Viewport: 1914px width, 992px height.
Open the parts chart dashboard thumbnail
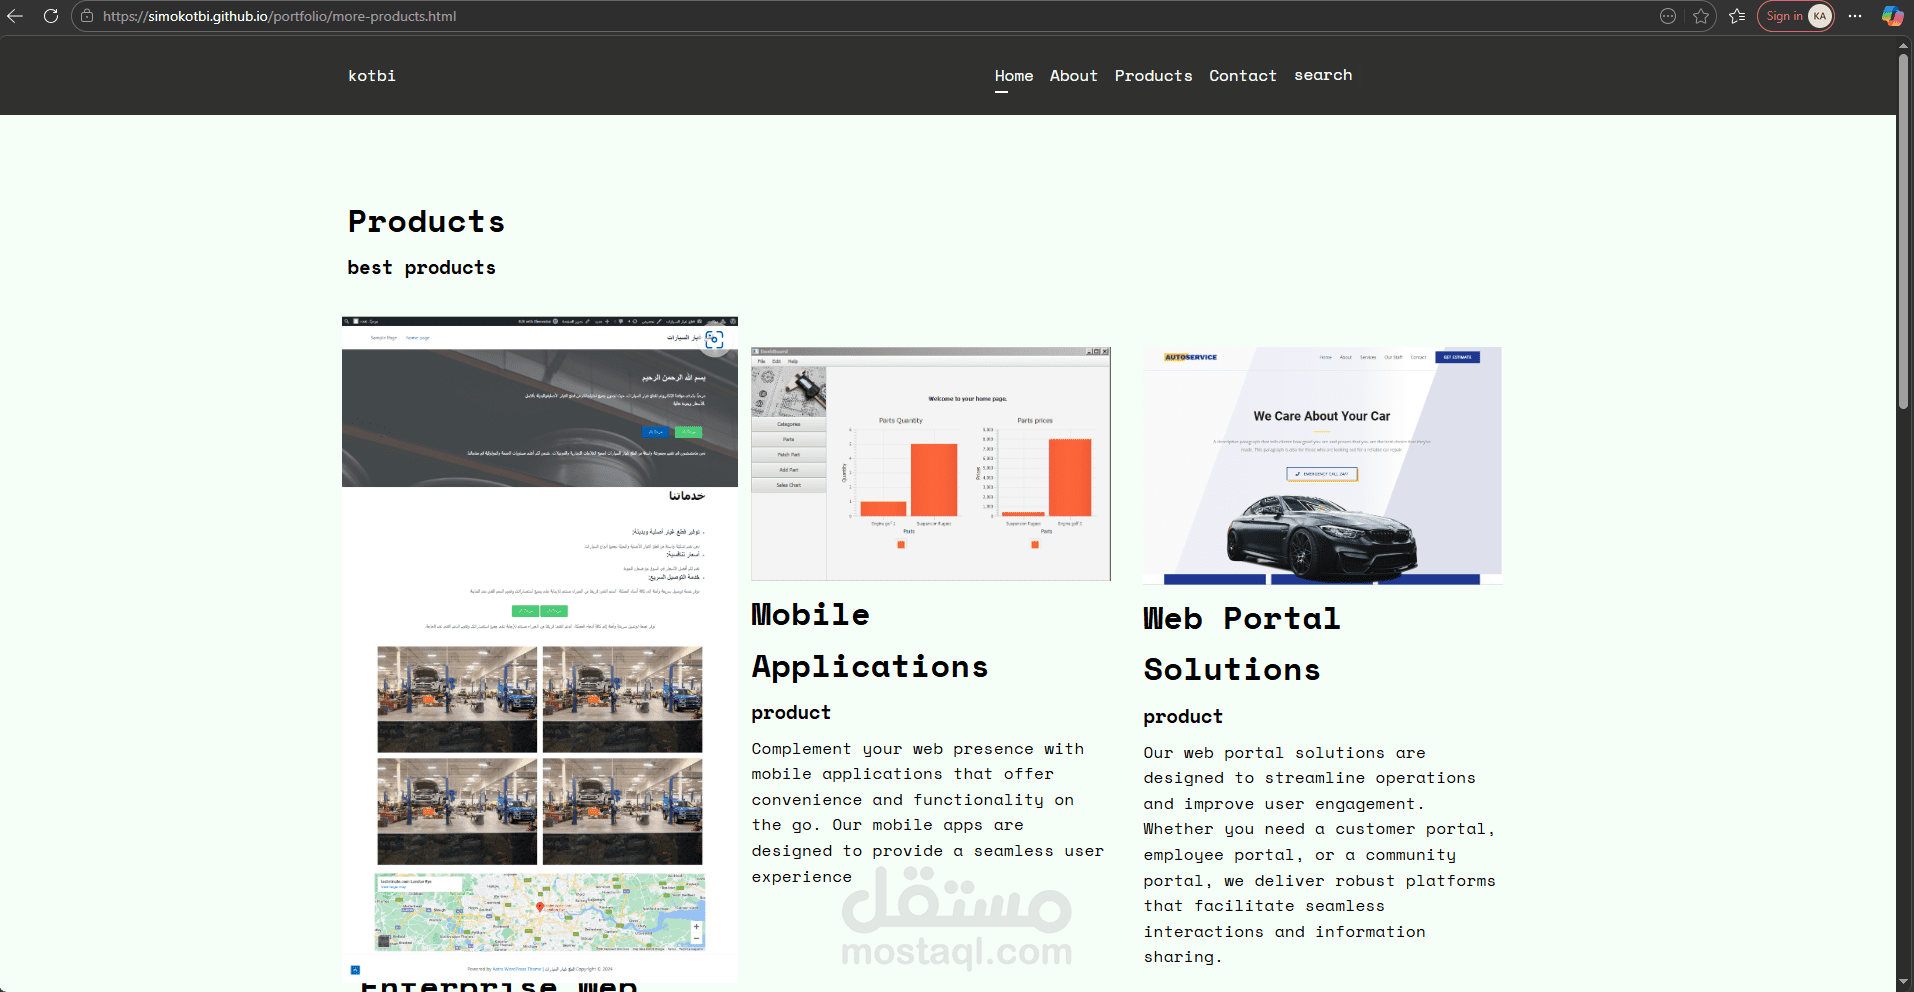[x=931, y=464]
